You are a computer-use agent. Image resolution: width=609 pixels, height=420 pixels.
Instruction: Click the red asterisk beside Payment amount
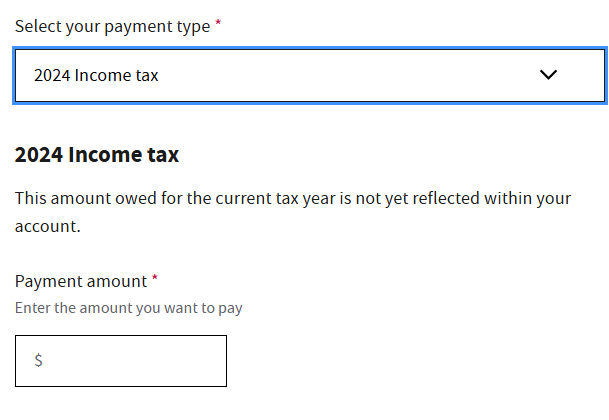pyautogui.click(x=155, y=279)
